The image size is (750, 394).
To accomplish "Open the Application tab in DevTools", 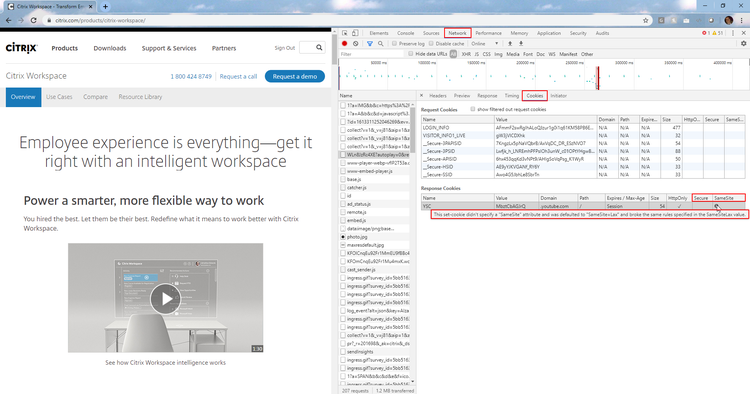I will 549,33.
